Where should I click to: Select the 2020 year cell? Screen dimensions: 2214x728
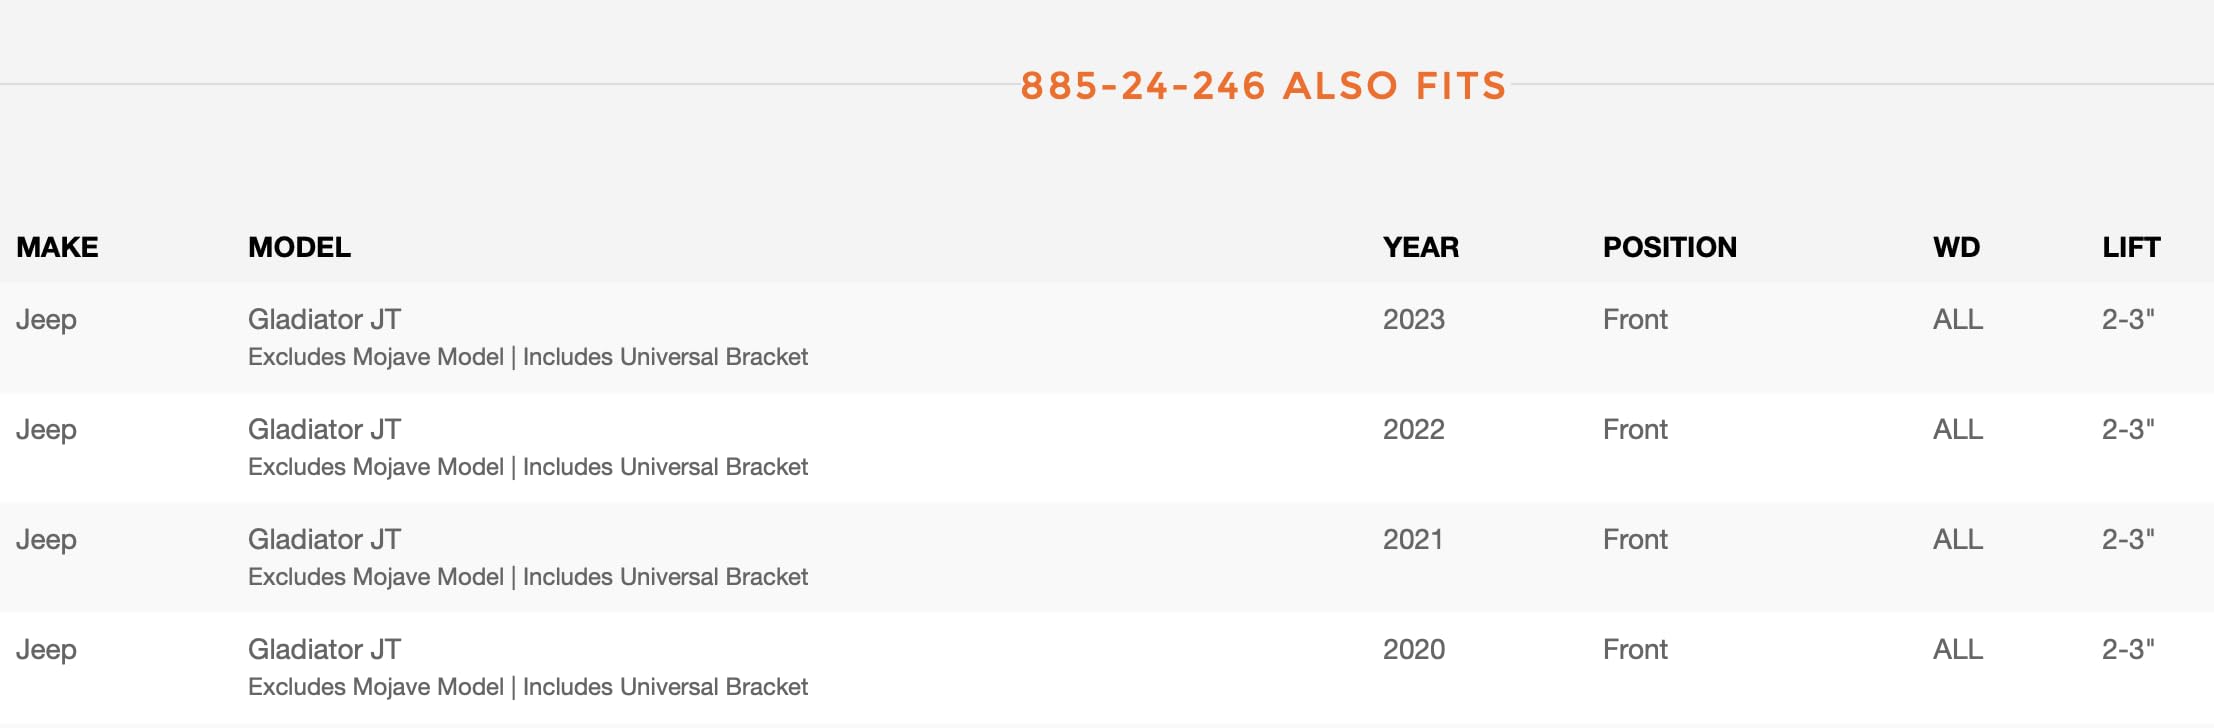tap(1413, 650)
